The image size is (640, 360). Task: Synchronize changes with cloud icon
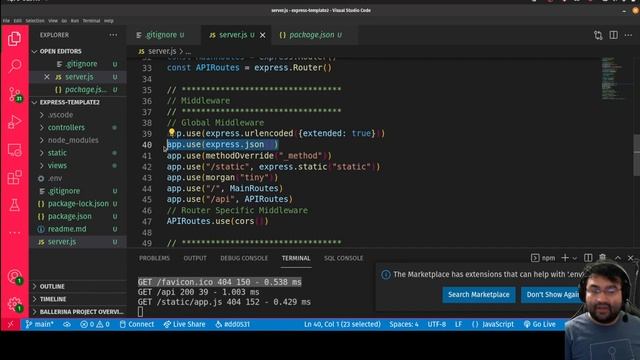[x=67, y=324]
